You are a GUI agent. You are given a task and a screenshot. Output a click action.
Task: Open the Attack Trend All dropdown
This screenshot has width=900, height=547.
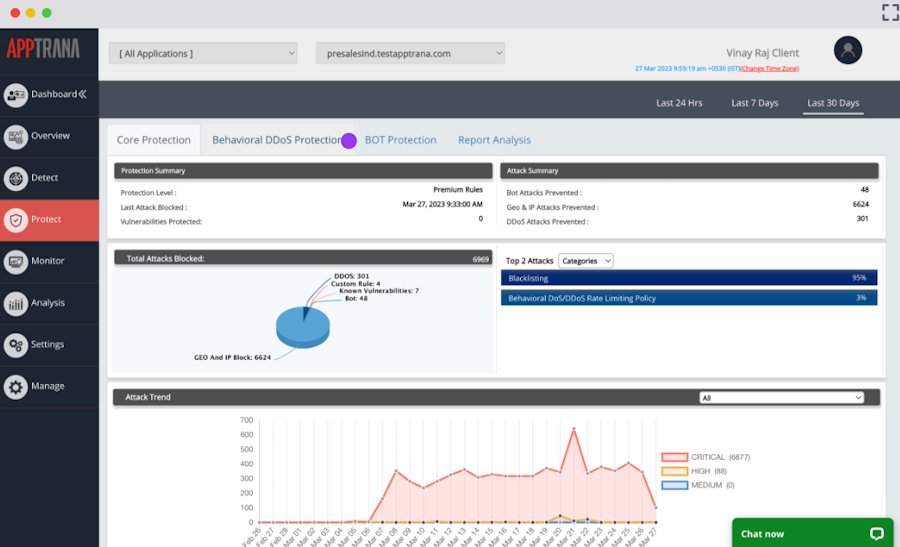tap(781, 398)
